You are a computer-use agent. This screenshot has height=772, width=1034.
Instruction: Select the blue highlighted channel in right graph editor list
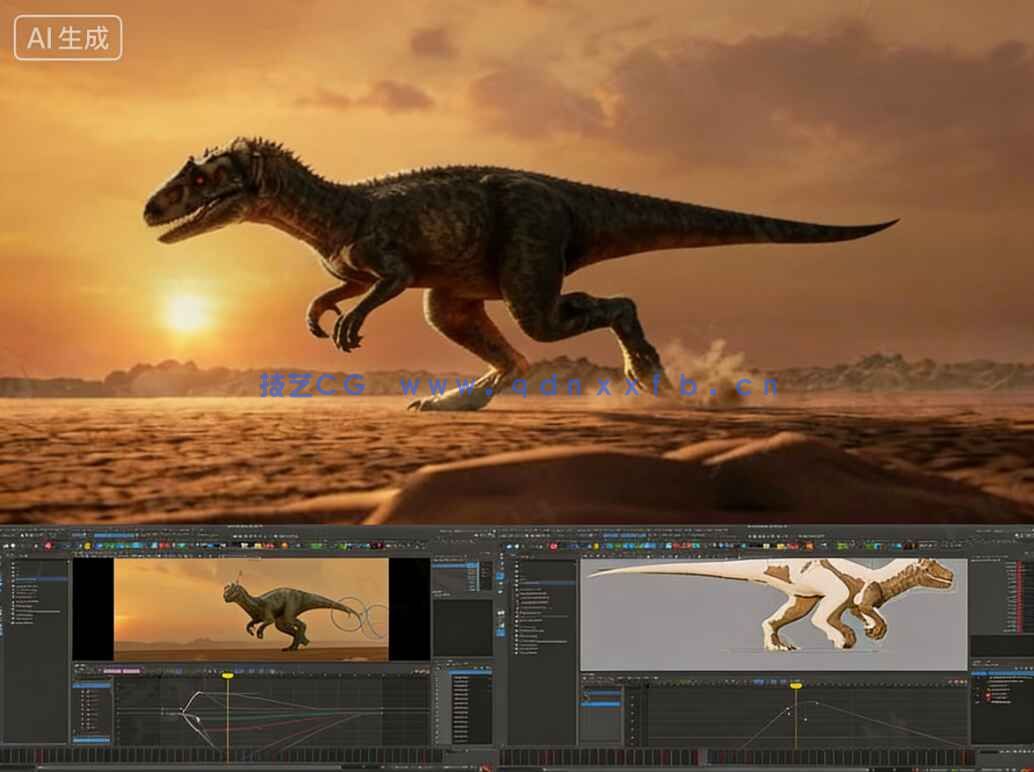(x=601, y=703)
